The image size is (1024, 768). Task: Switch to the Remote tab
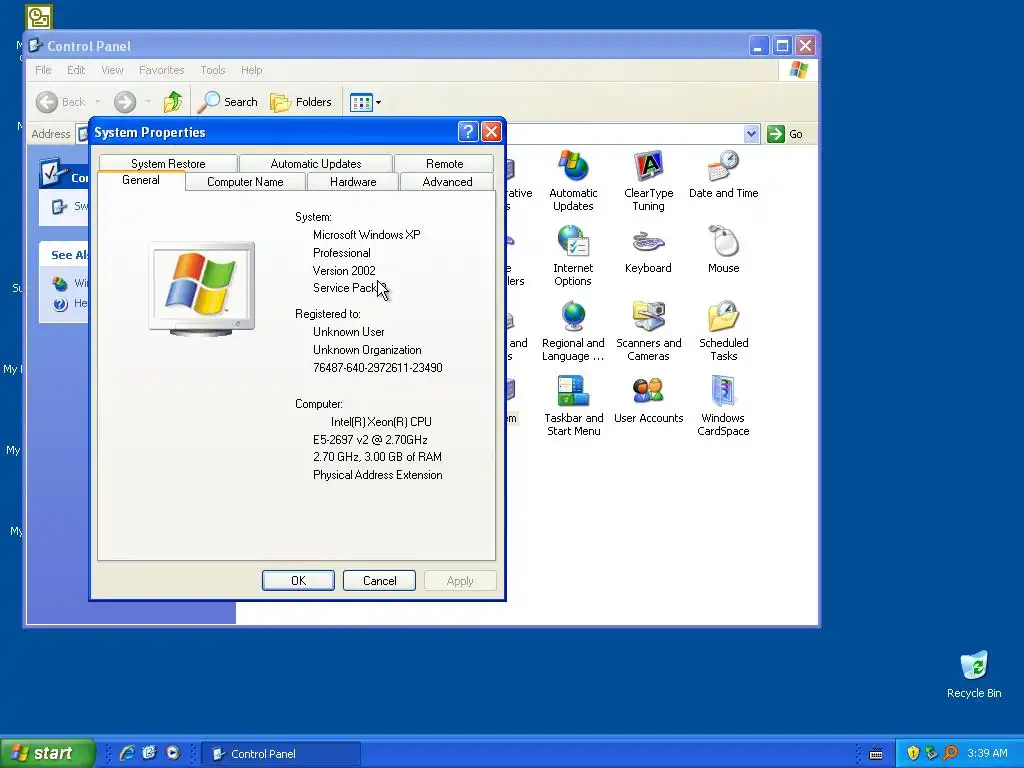pos(444,163)
